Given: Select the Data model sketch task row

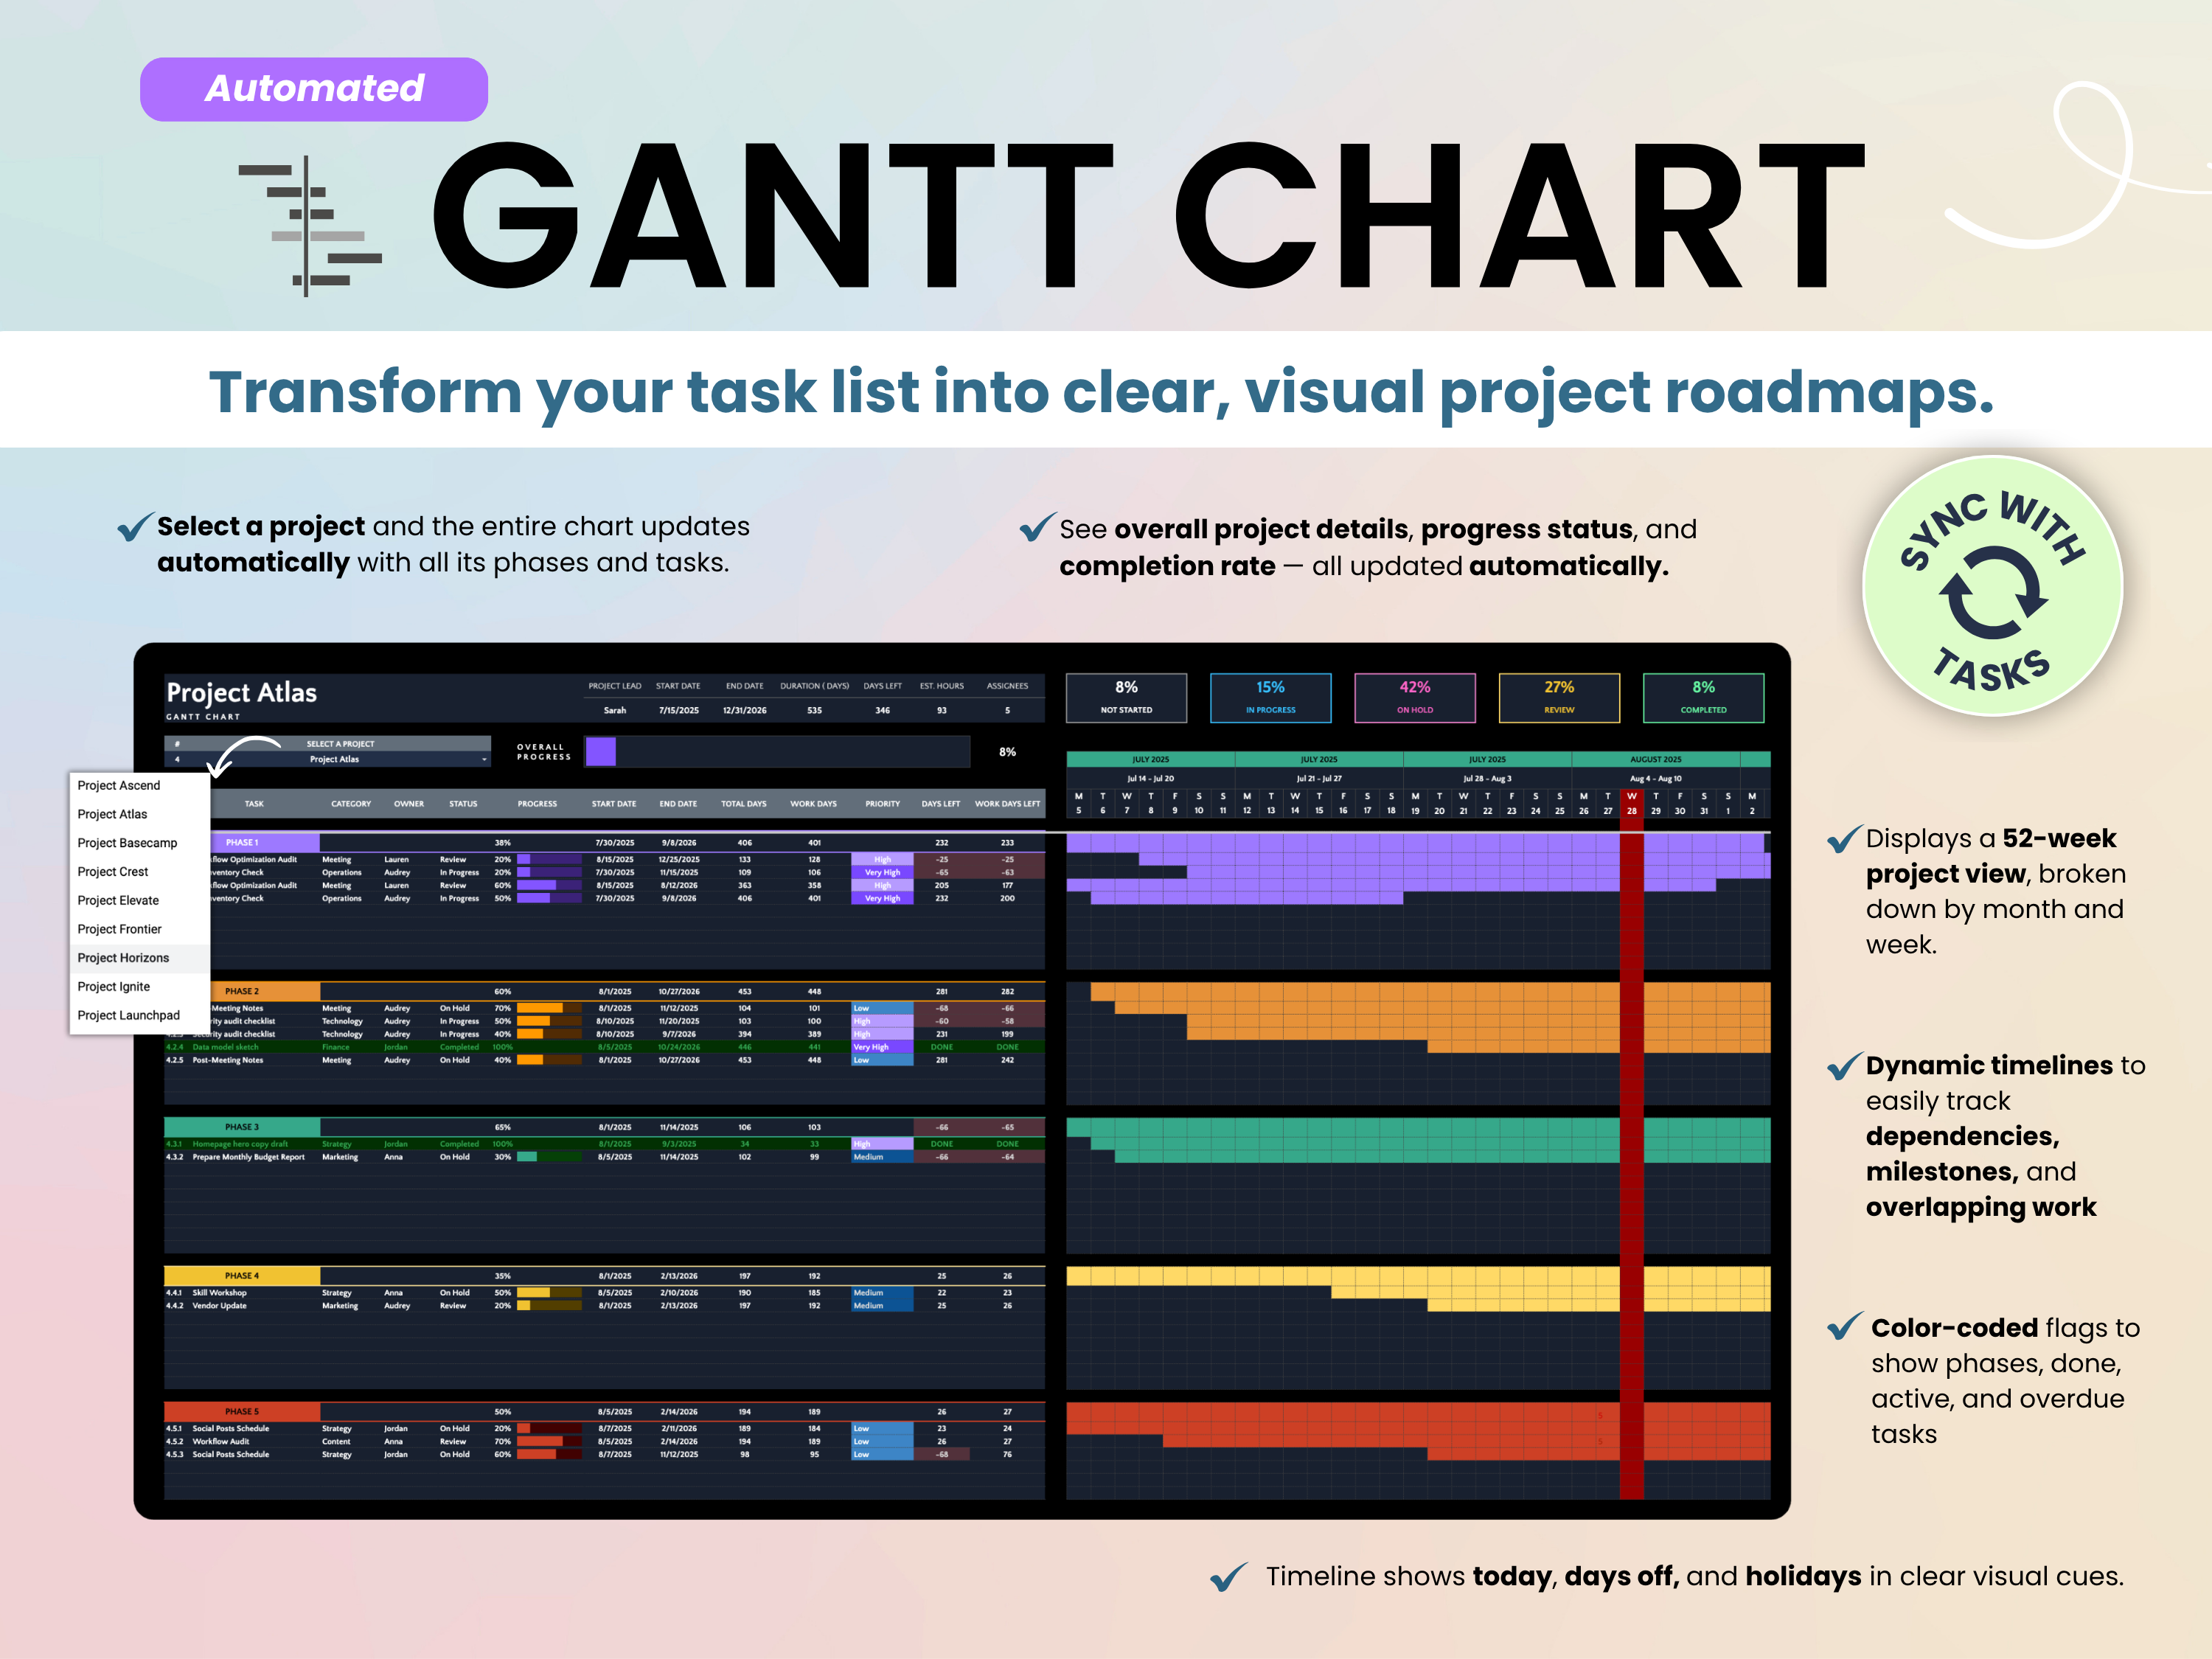Looking at the screenshot, I should tap(605, 1047).
